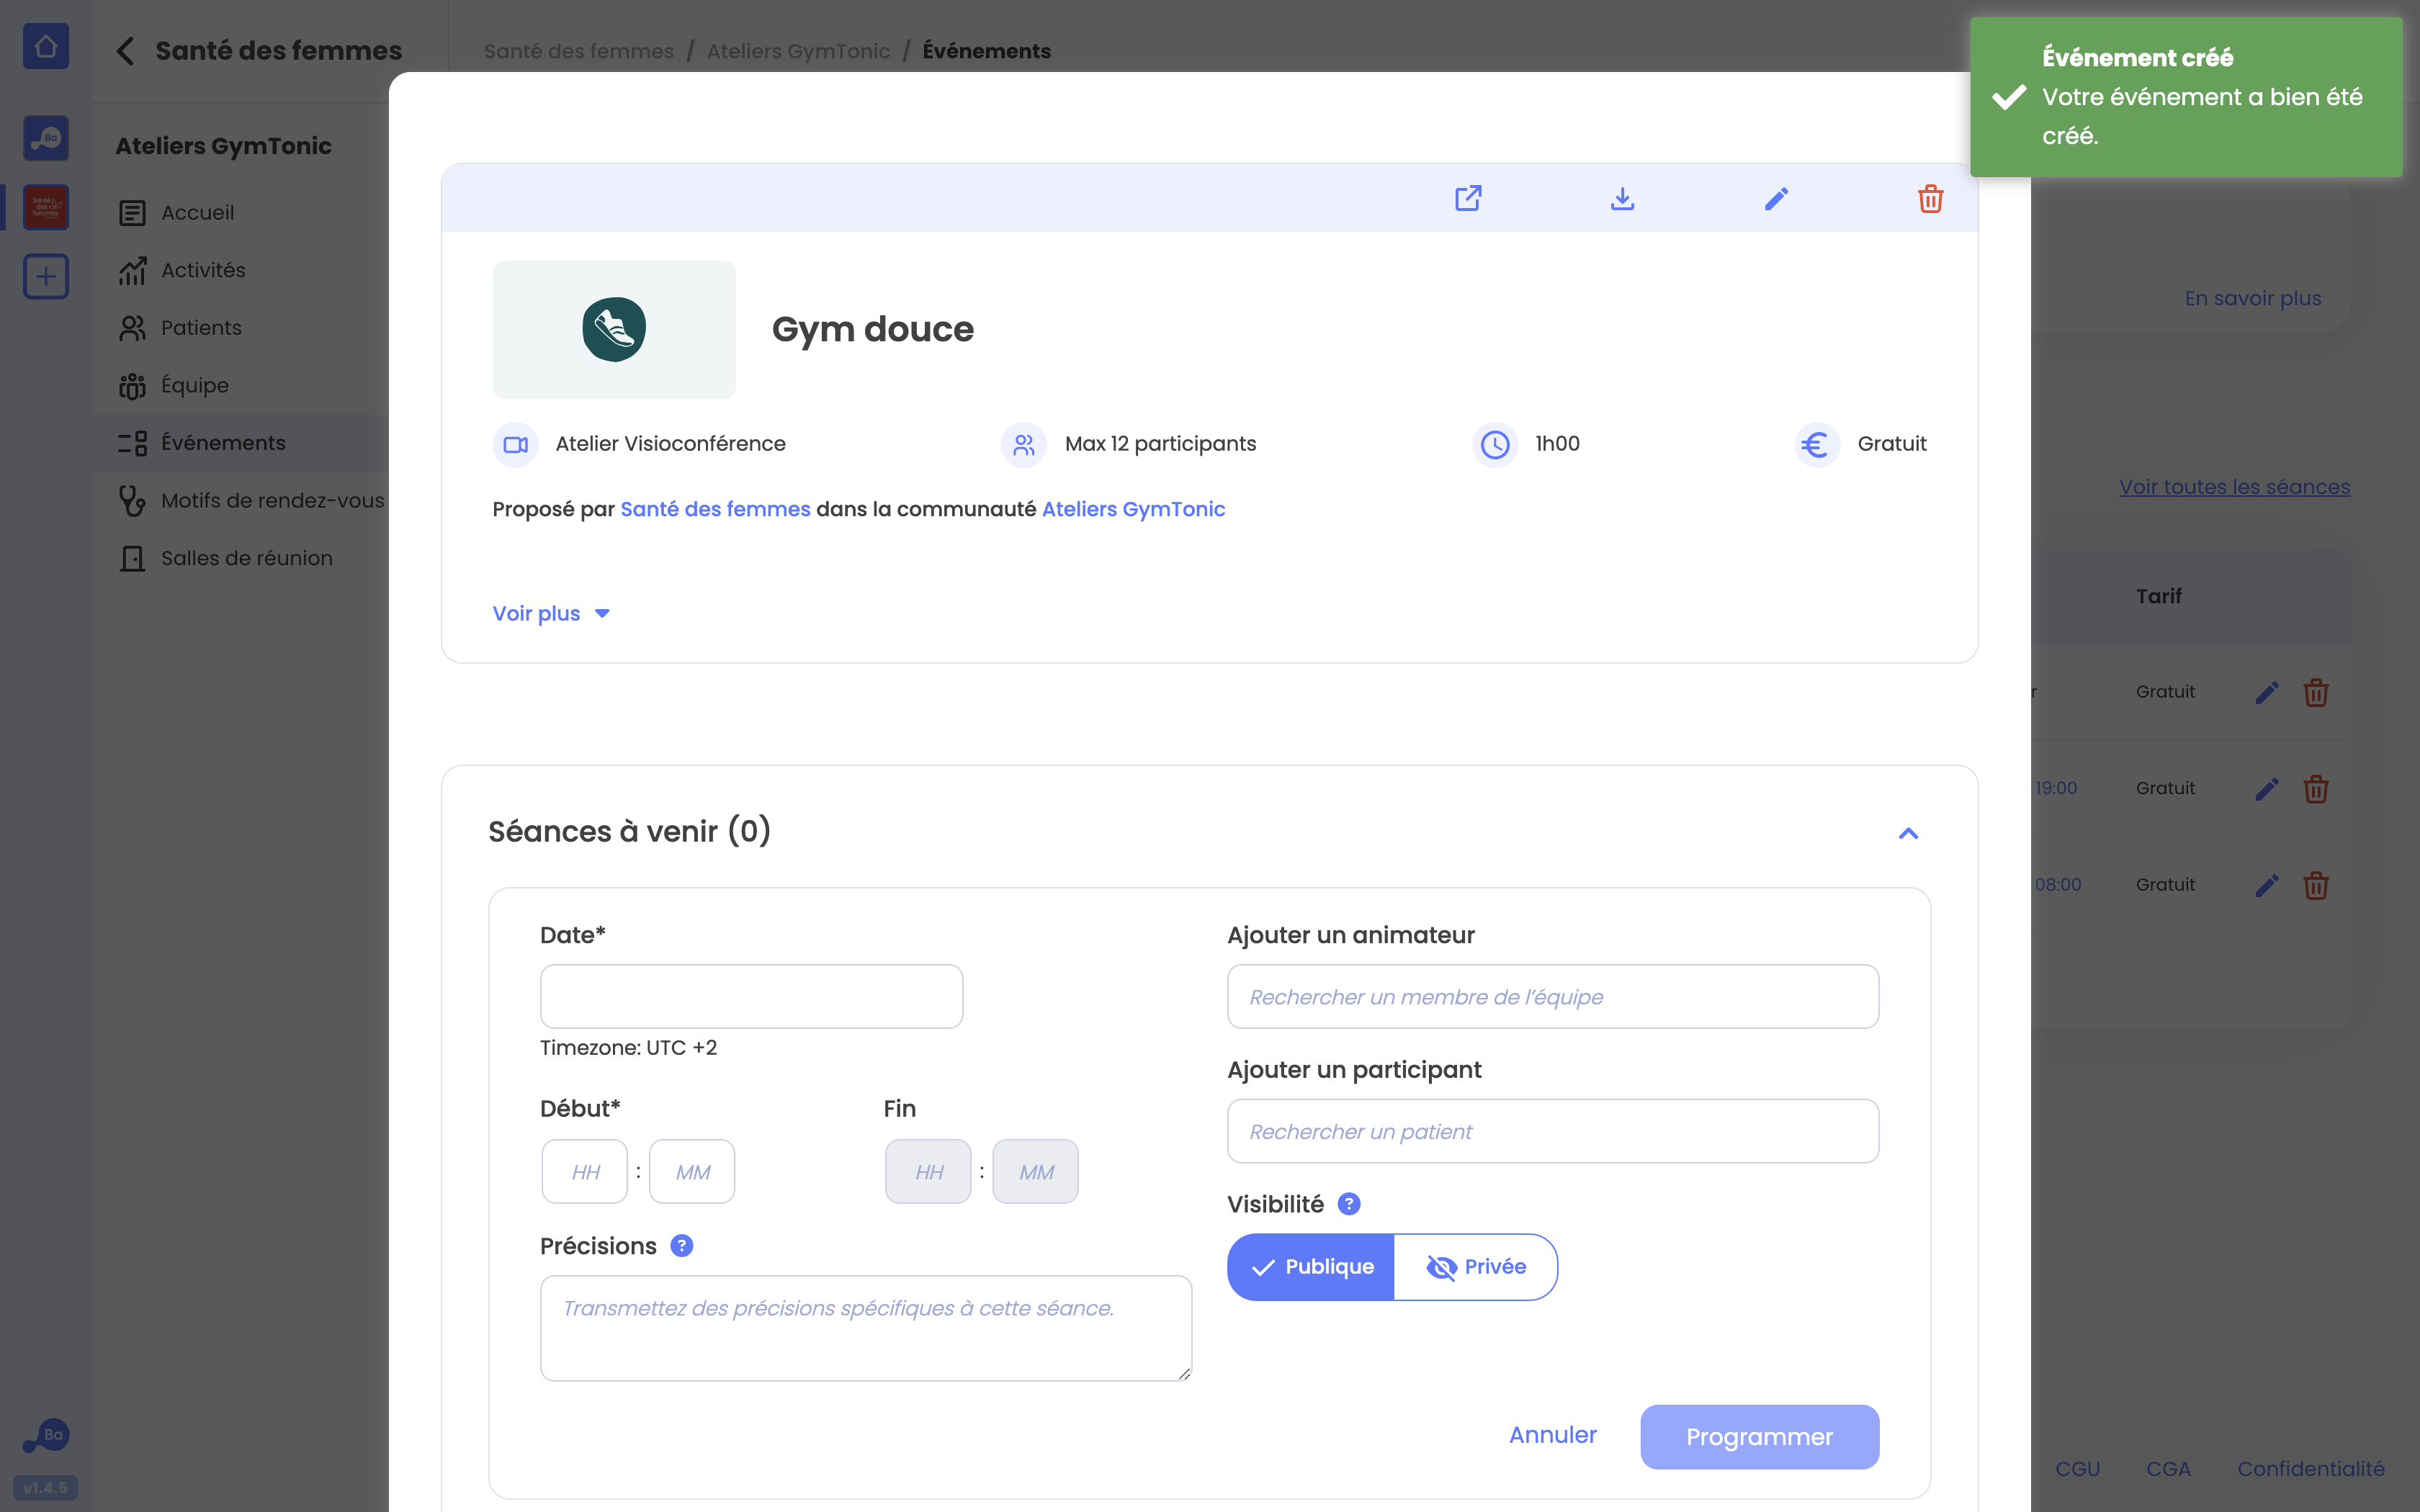Image resolution: width=2420 pixels, height=1512 pixels.
Task: Open the CGA footer link
Action: pyautogui.click(x=2168, y=1469)
